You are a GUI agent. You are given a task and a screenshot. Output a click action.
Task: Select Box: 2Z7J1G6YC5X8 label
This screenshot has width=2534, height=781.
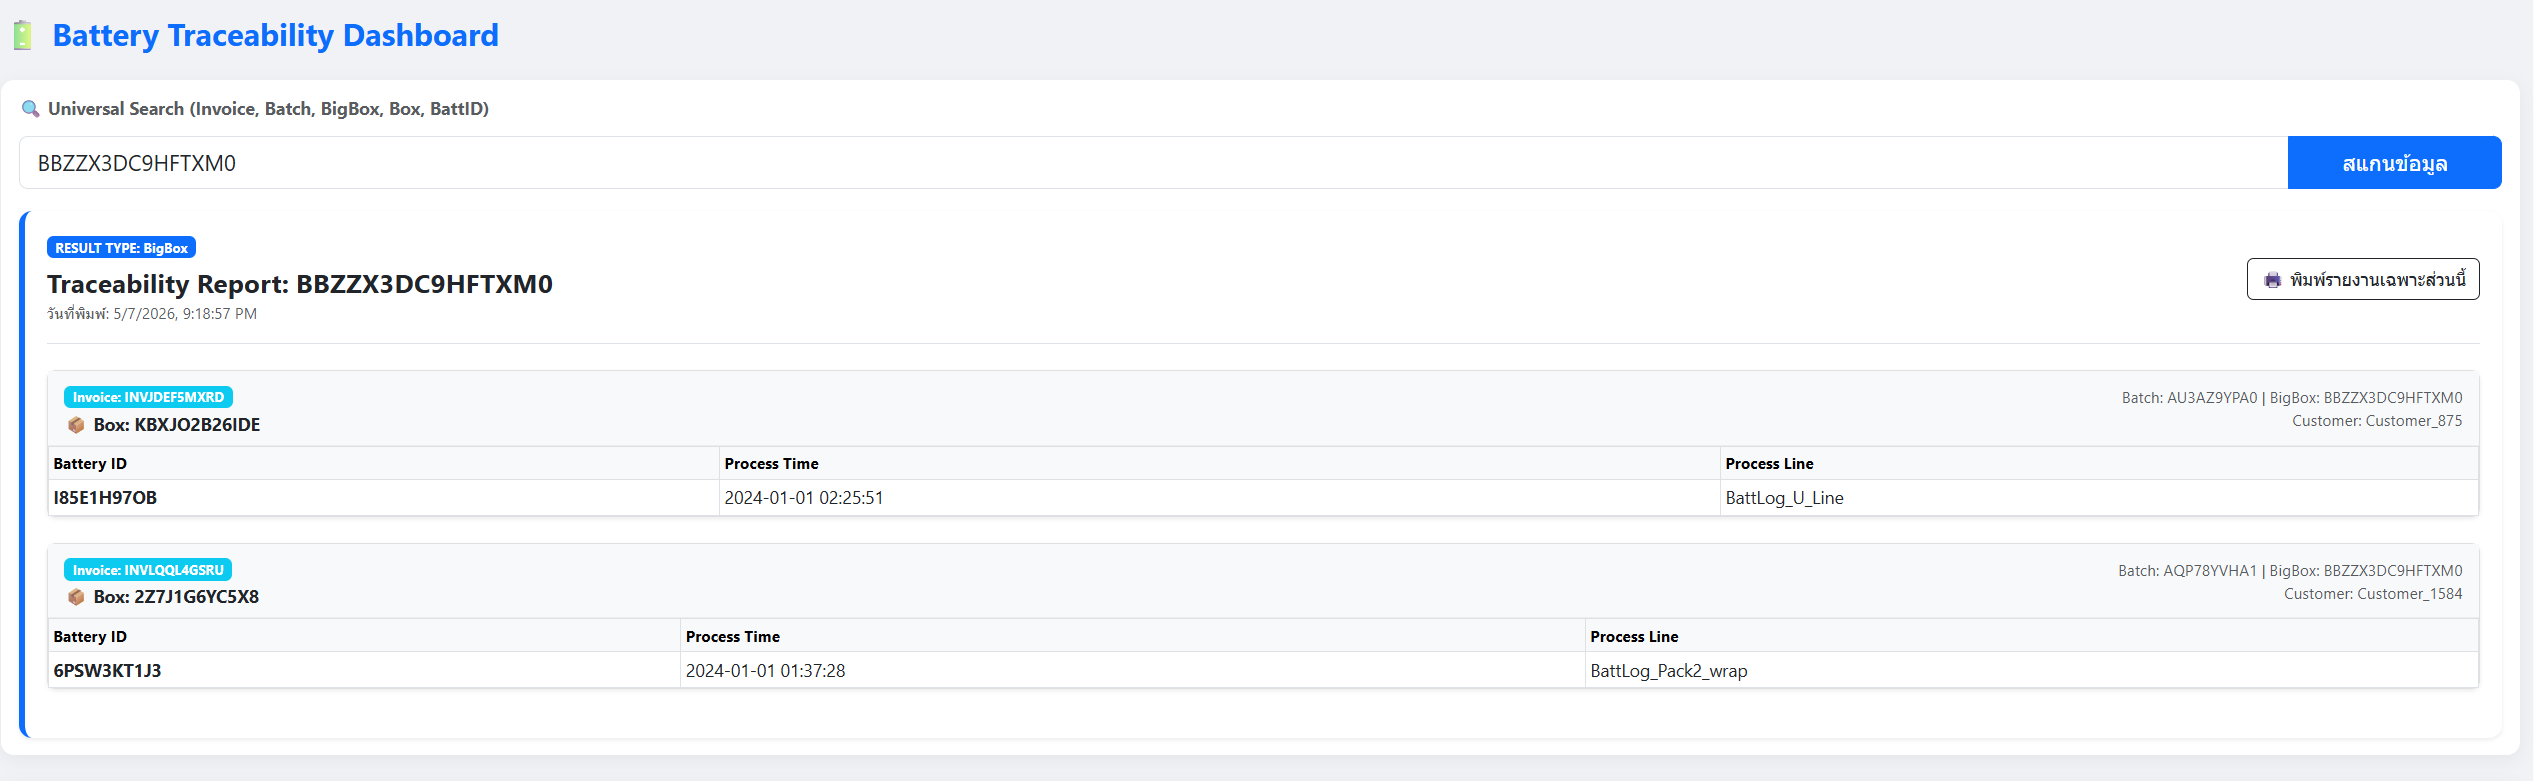click(176, 597)
